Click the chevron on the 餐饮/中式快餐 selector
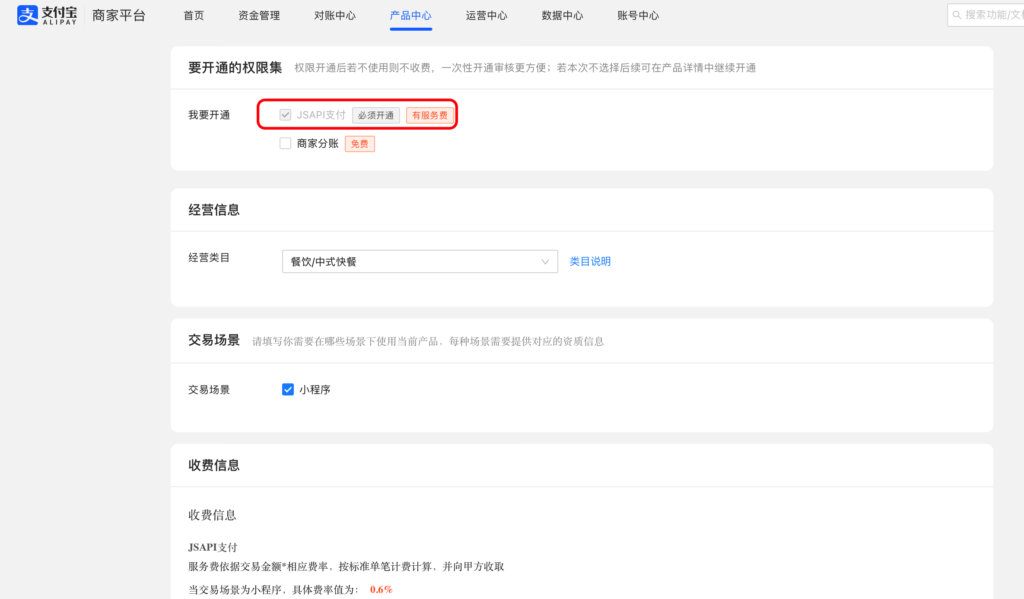The height and width of the screenshot is (599, 1024). click(546, 261)
